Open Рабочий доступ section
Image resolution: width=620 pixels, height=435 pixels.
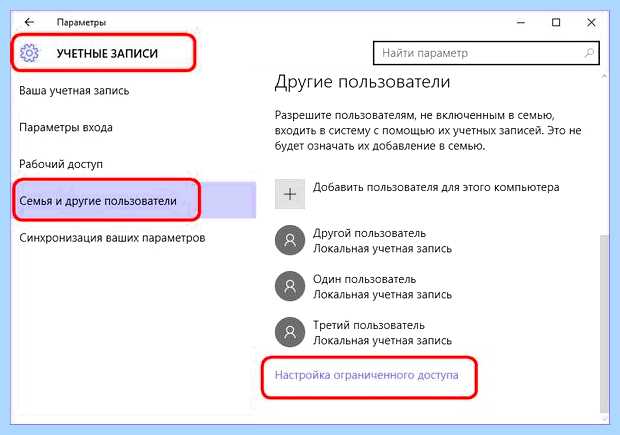(x=61, y=164)
